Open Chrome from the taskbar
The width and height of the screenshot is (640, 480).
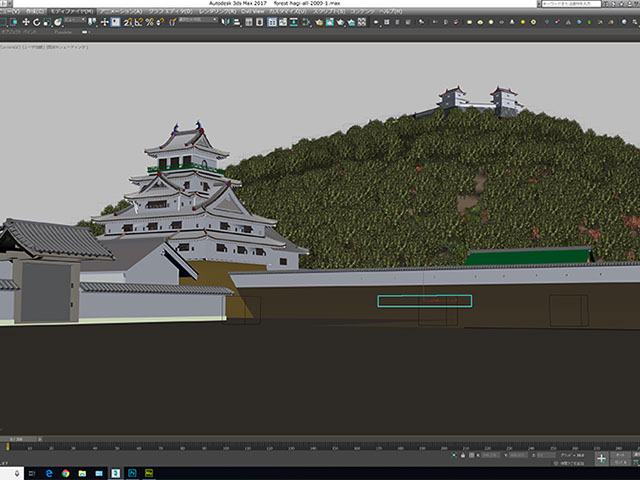point(65,472)
